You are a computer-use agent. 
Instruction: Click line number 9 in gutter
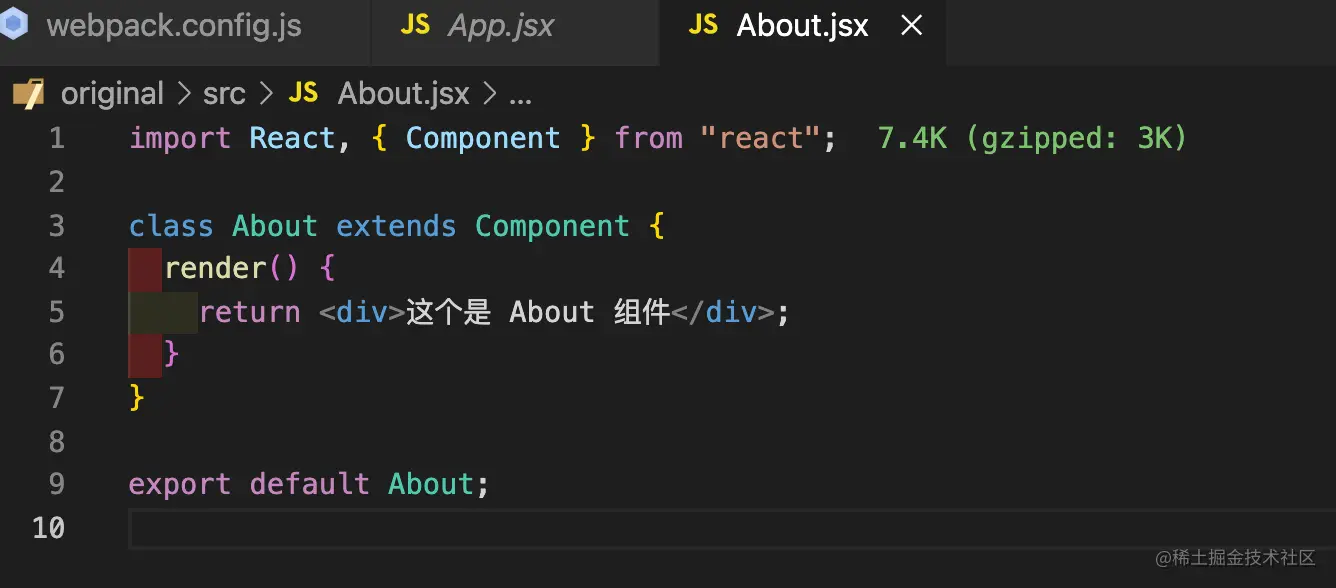tap(56, 484)
